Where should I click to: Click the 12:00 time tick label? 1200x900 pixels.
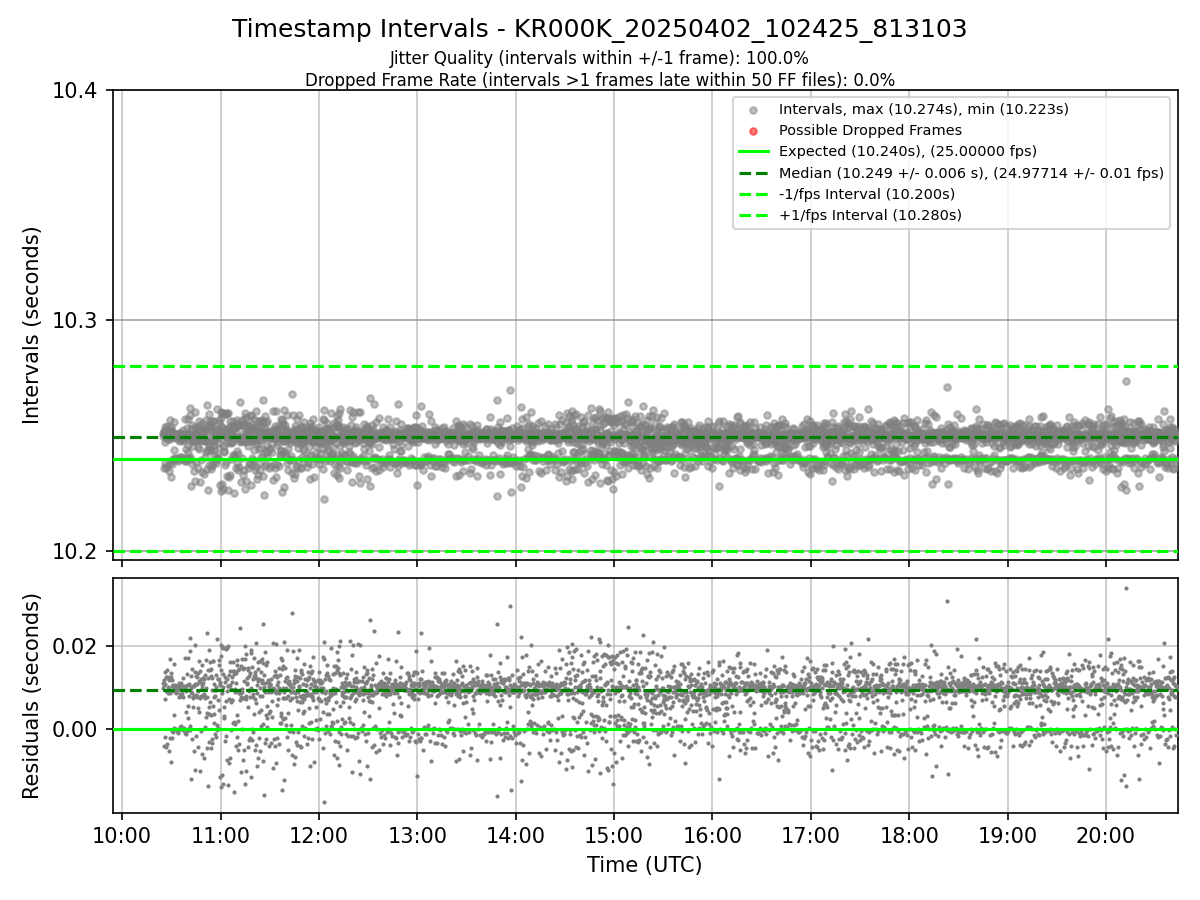click(319, 836)
